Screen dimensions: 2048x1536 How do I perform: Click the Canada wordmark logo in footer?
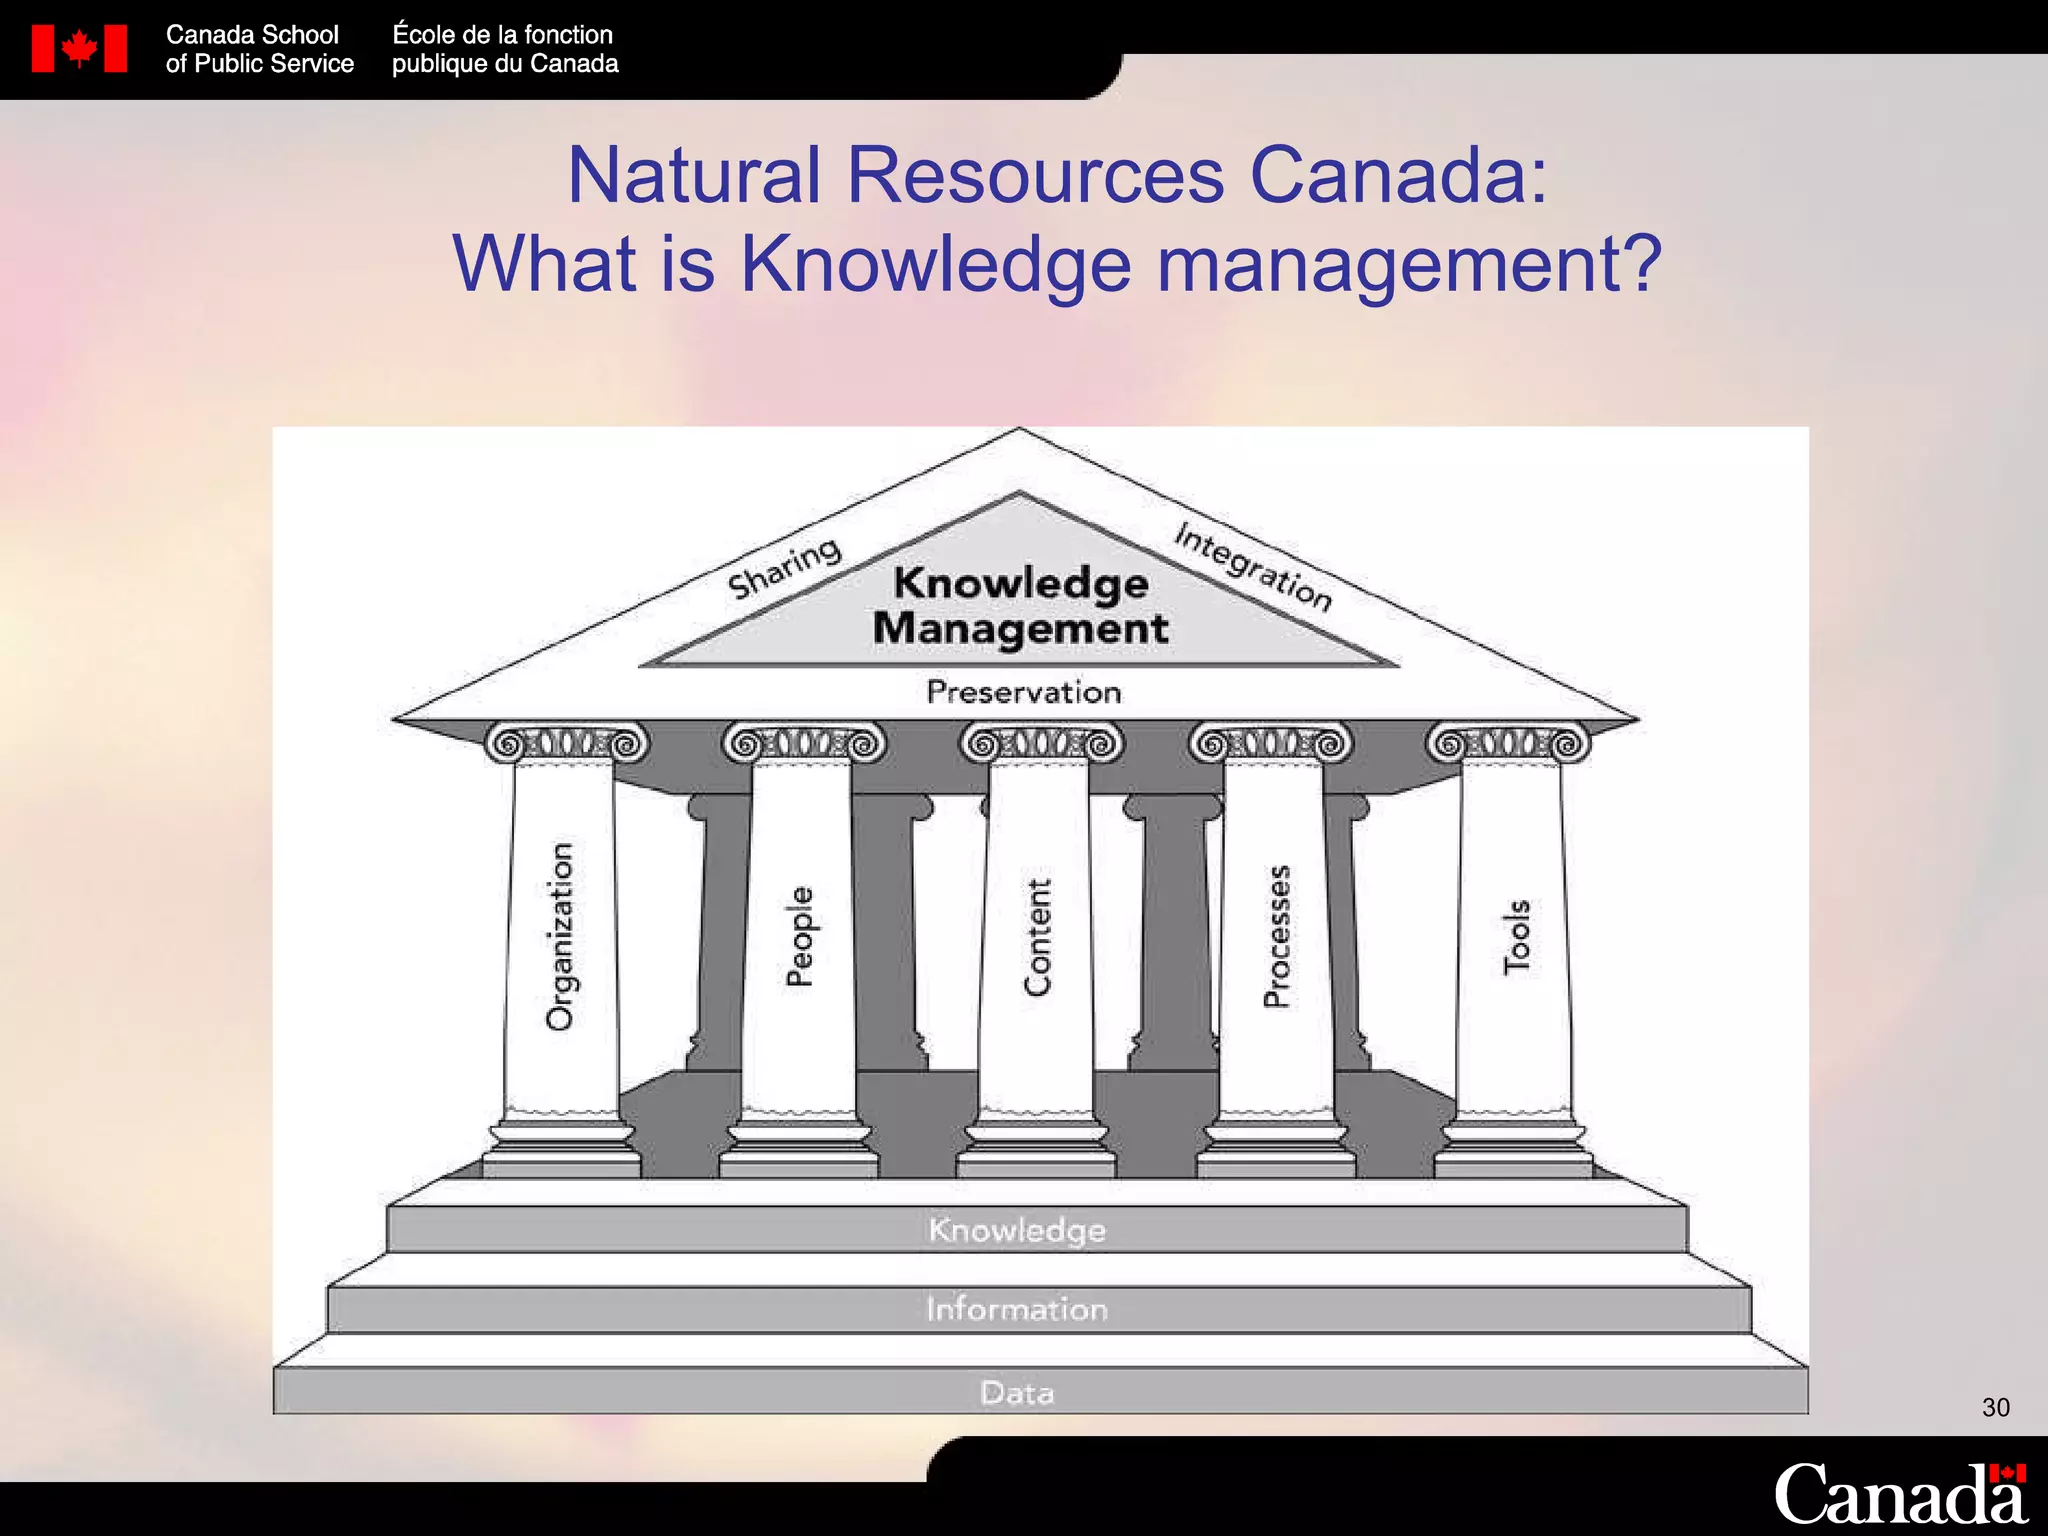pos(1900,1494)
